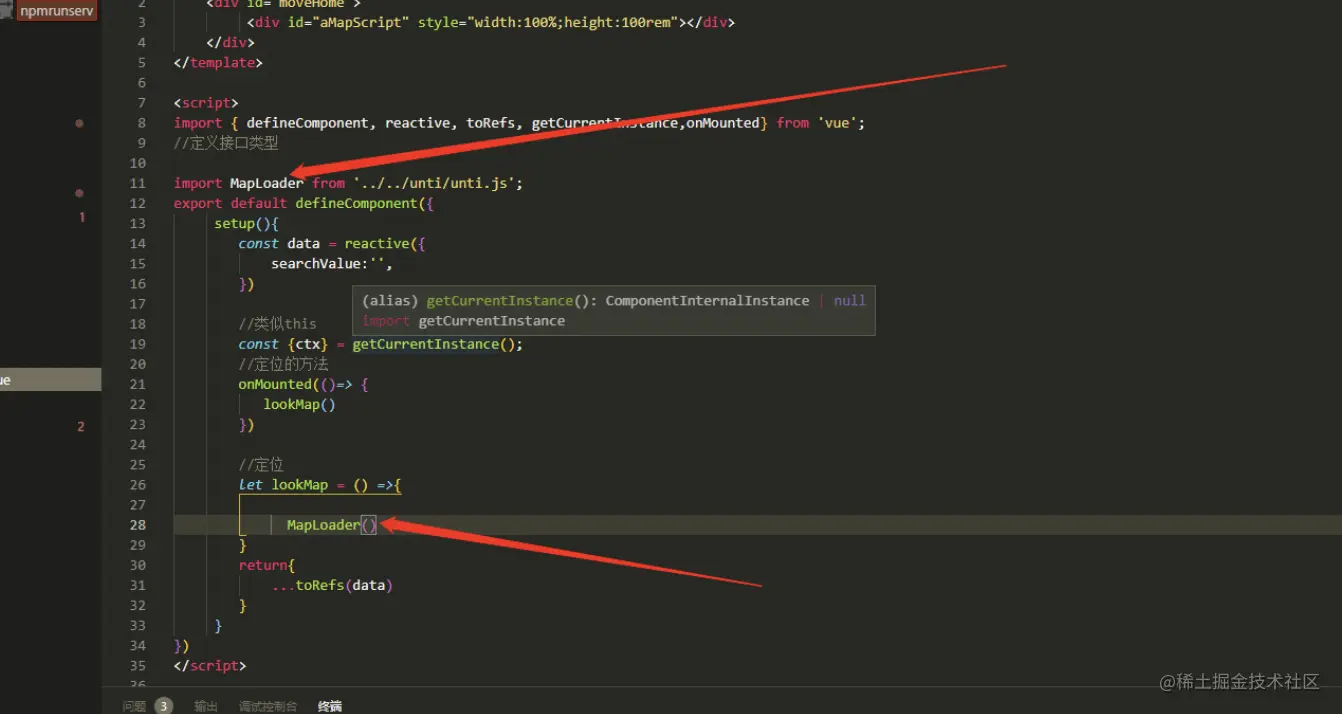Click the closing </template> tag

[218, 62]
